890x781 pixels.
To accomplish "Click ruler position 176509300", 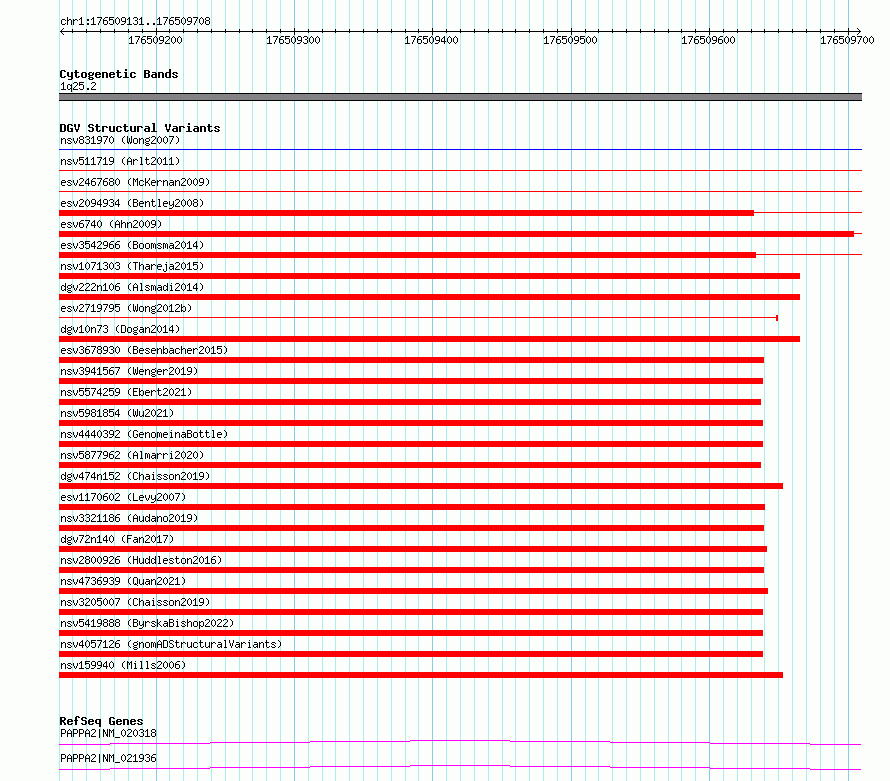I will (x=293, y=40).
